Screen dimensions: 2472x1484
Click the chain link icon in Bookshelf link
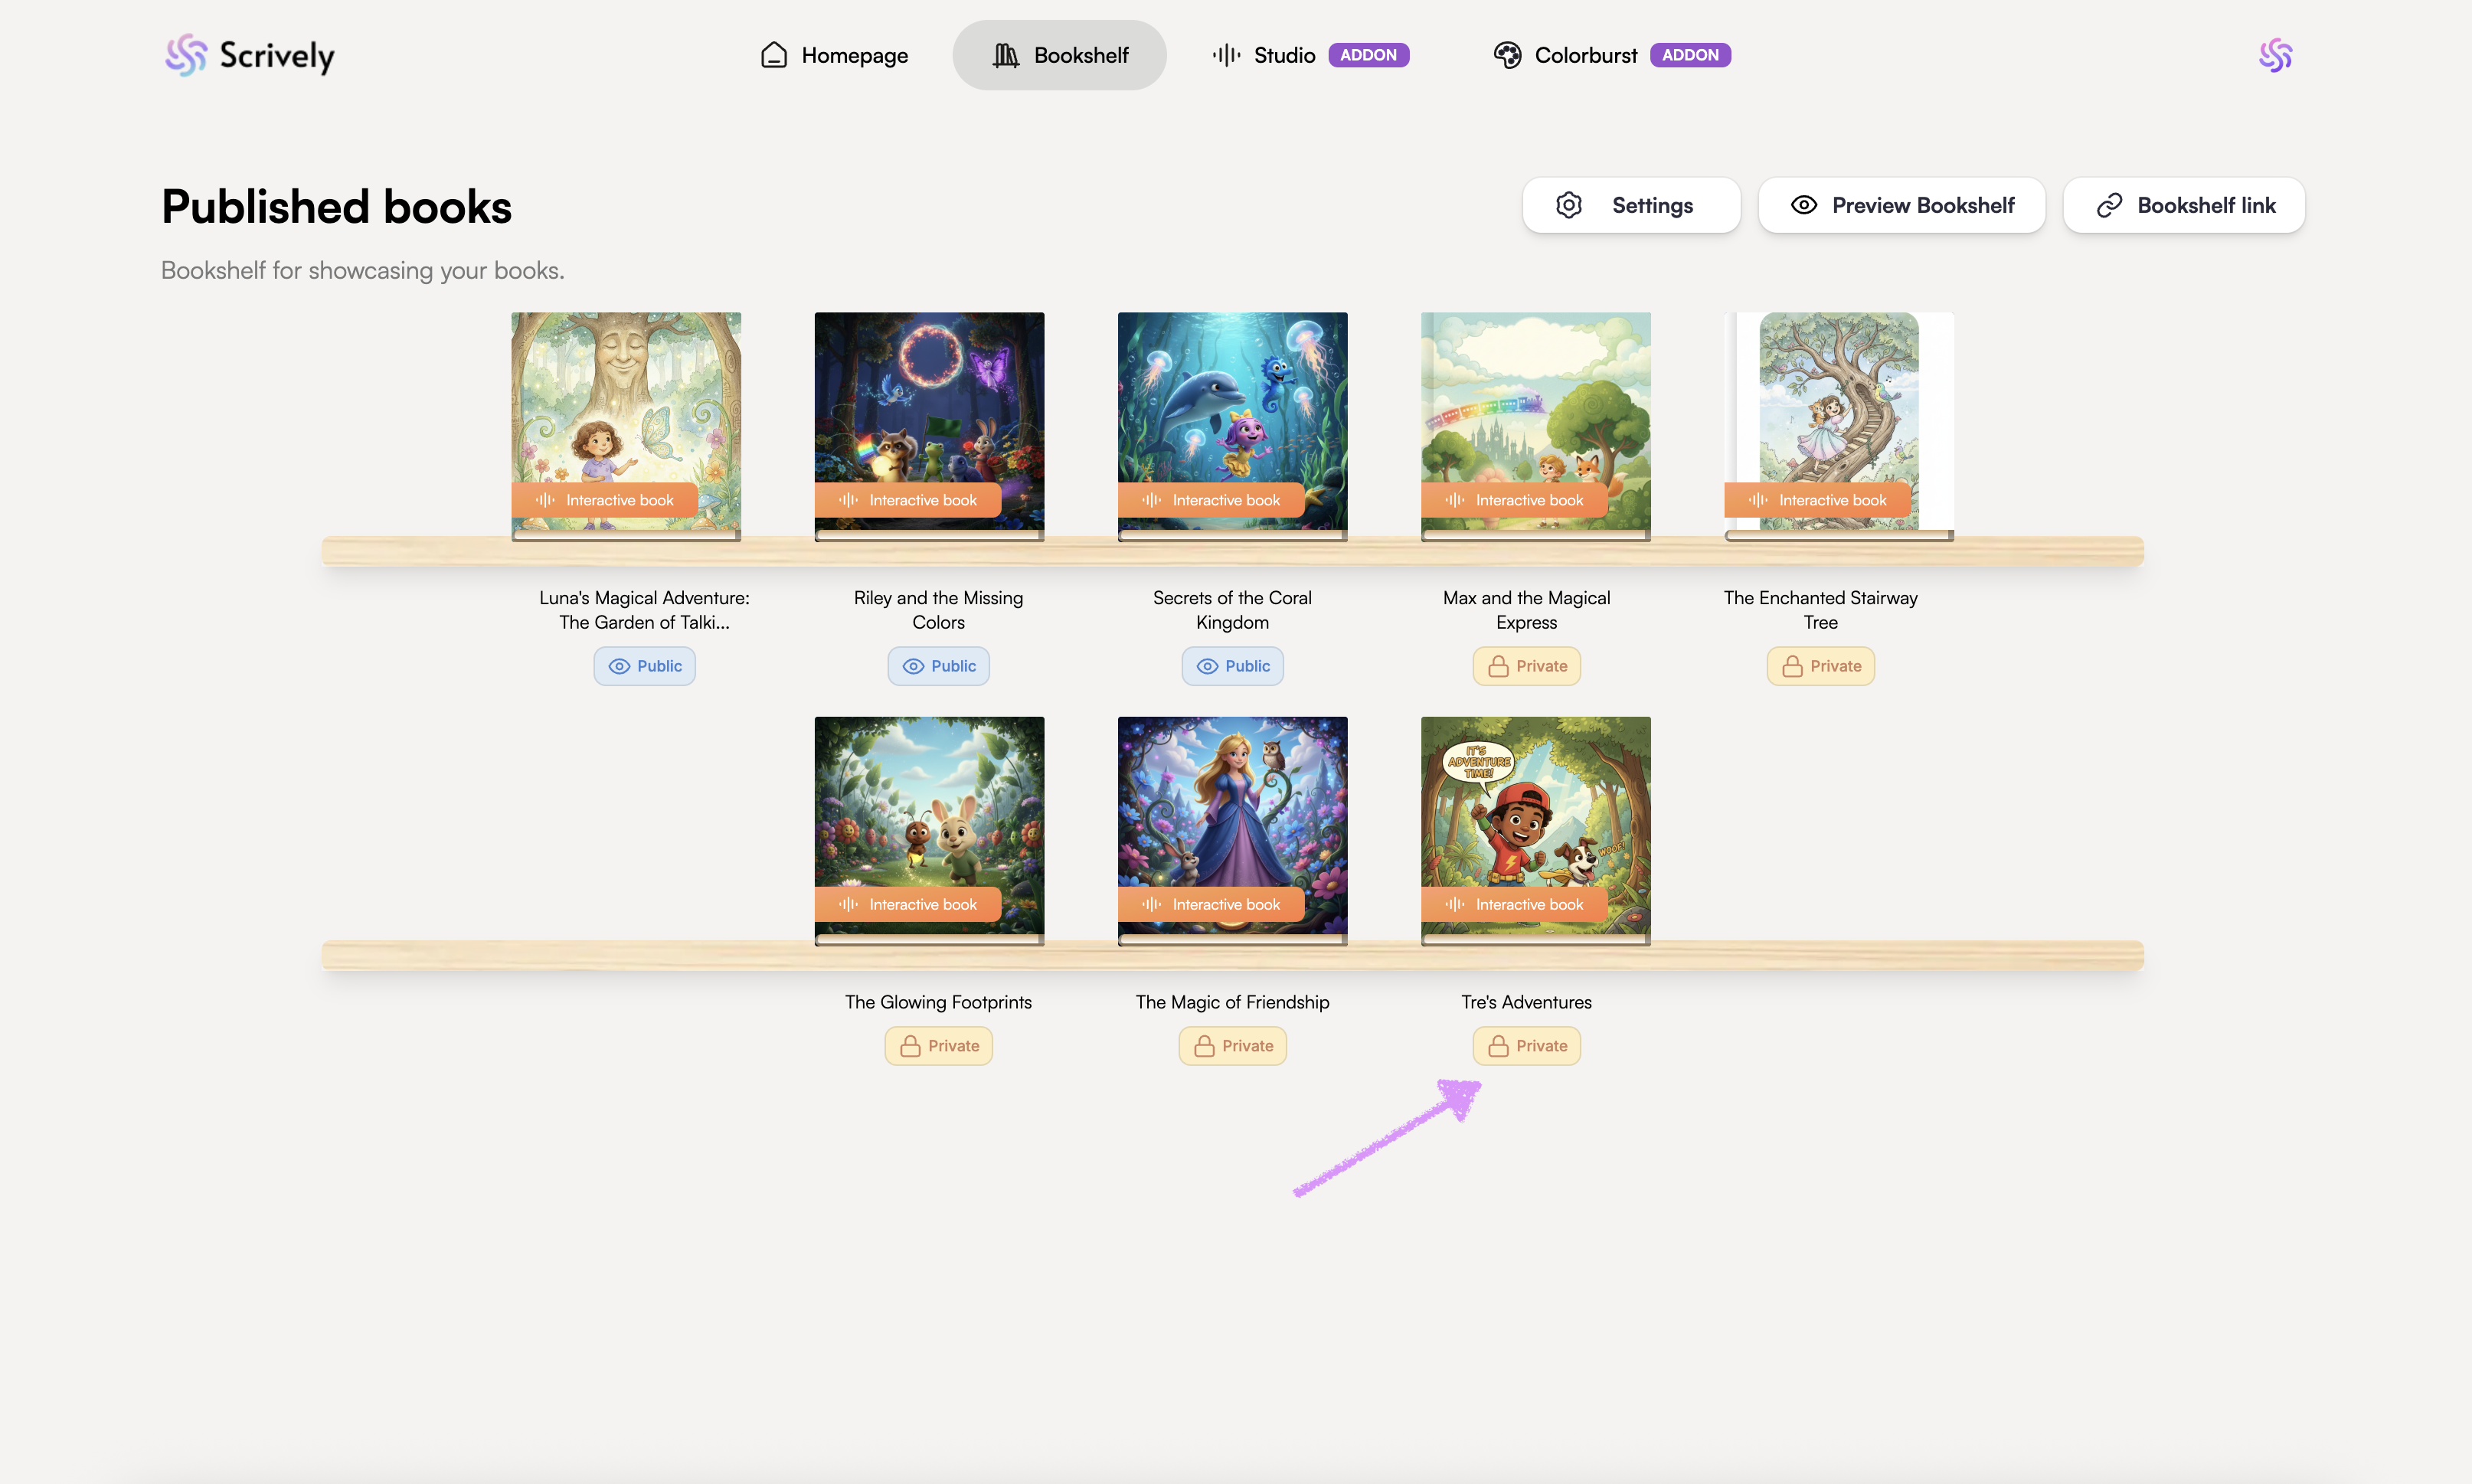tap(2109, 205)
